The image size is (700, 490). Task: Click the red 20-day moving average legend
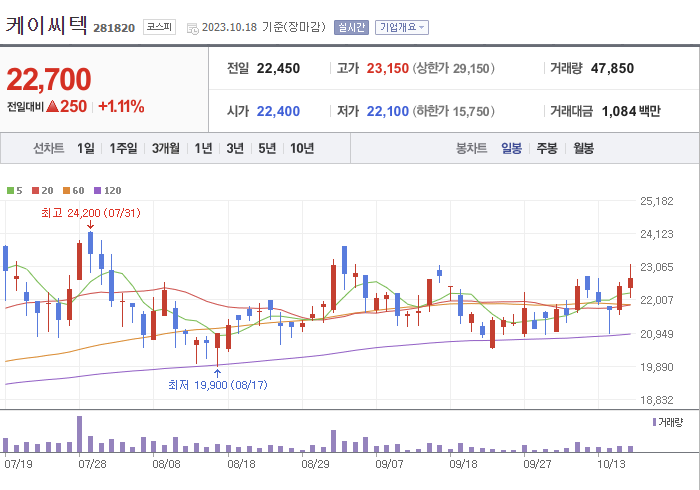[42, 191]
